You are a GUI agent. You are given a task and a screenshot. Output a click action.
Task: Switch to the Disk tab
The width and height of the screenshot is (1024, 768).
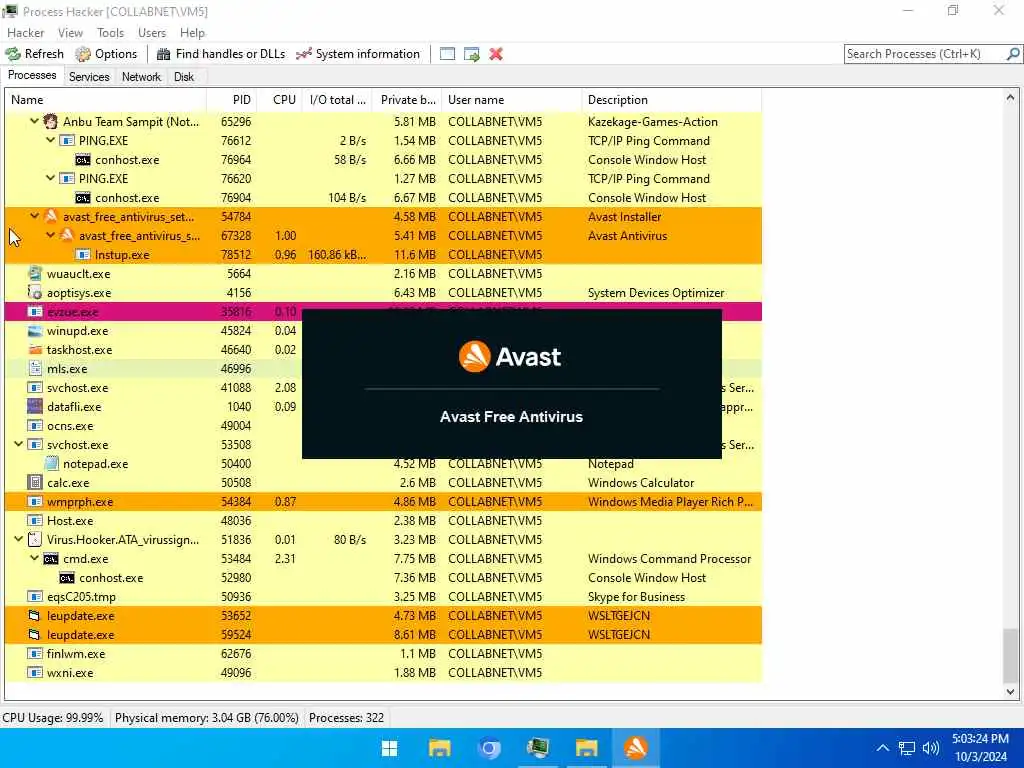pos(184,77)
